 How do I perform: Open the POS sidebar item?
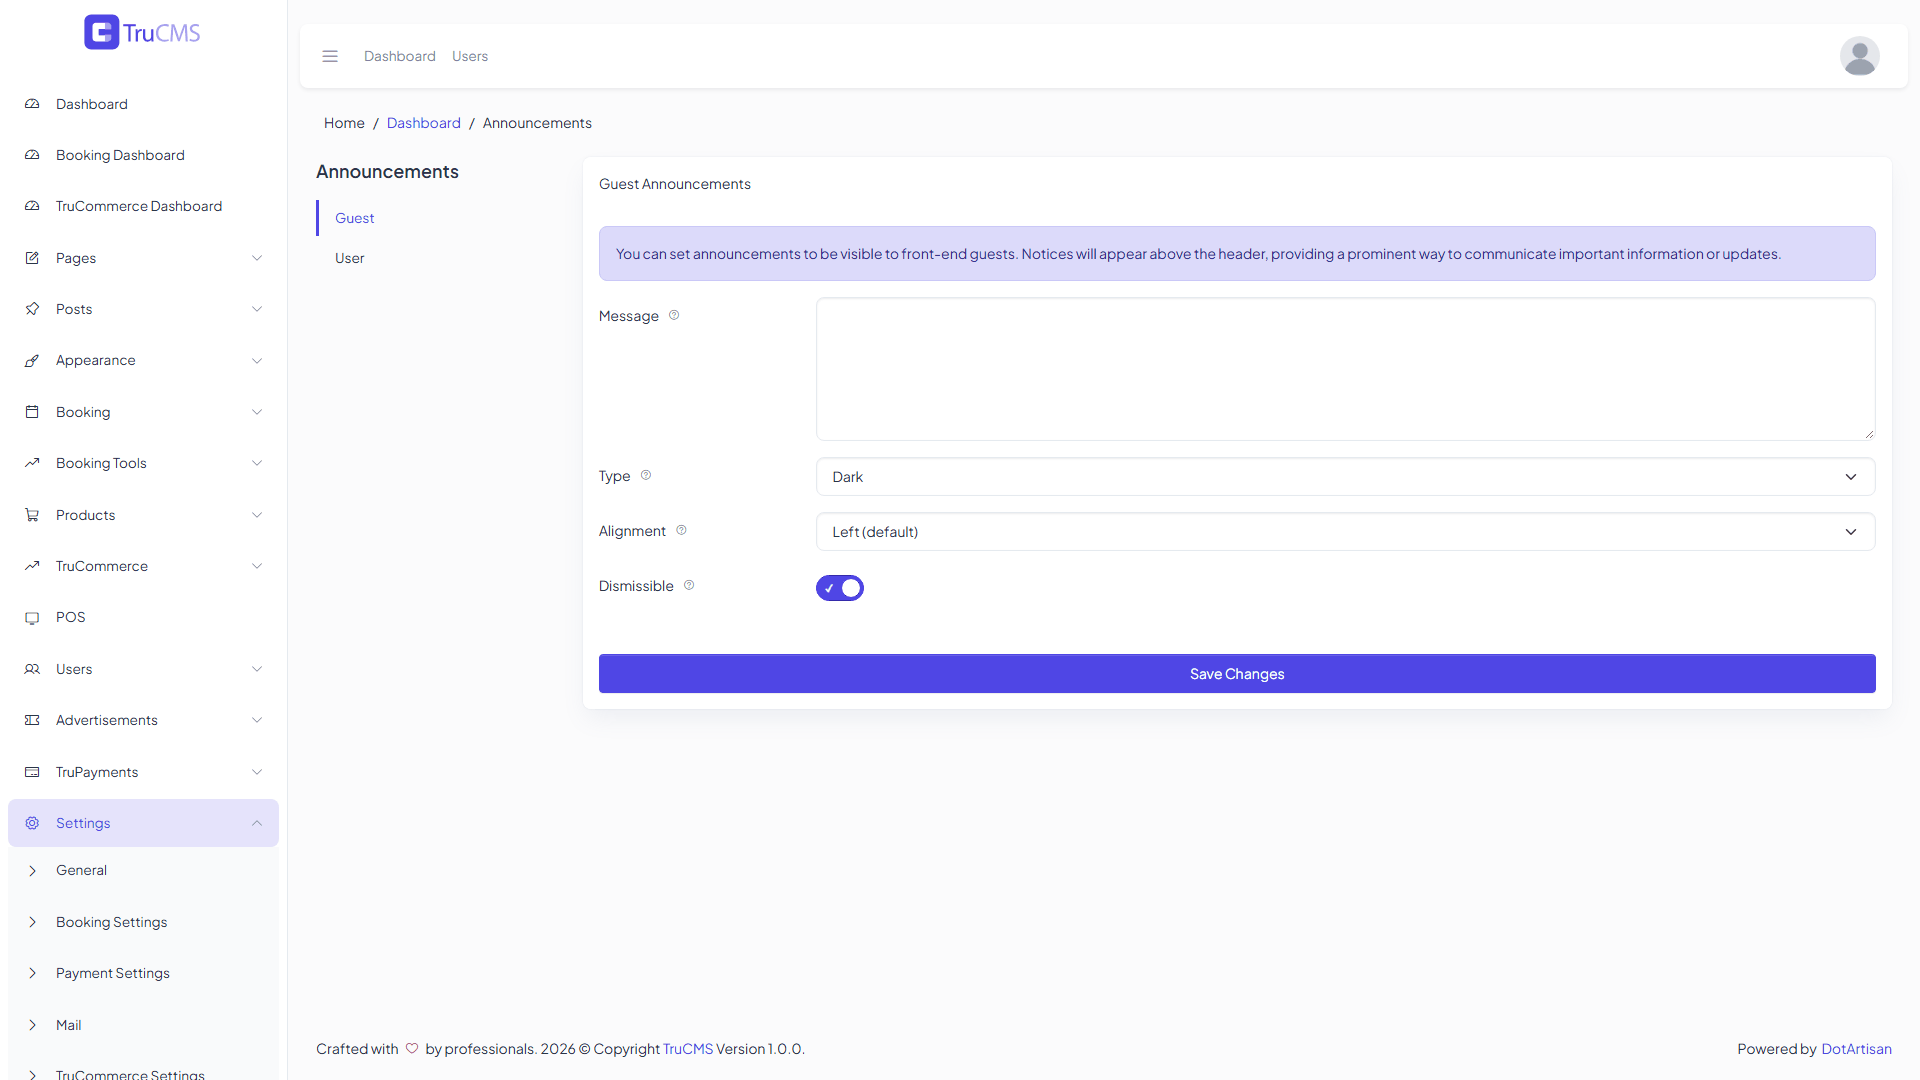143,617
